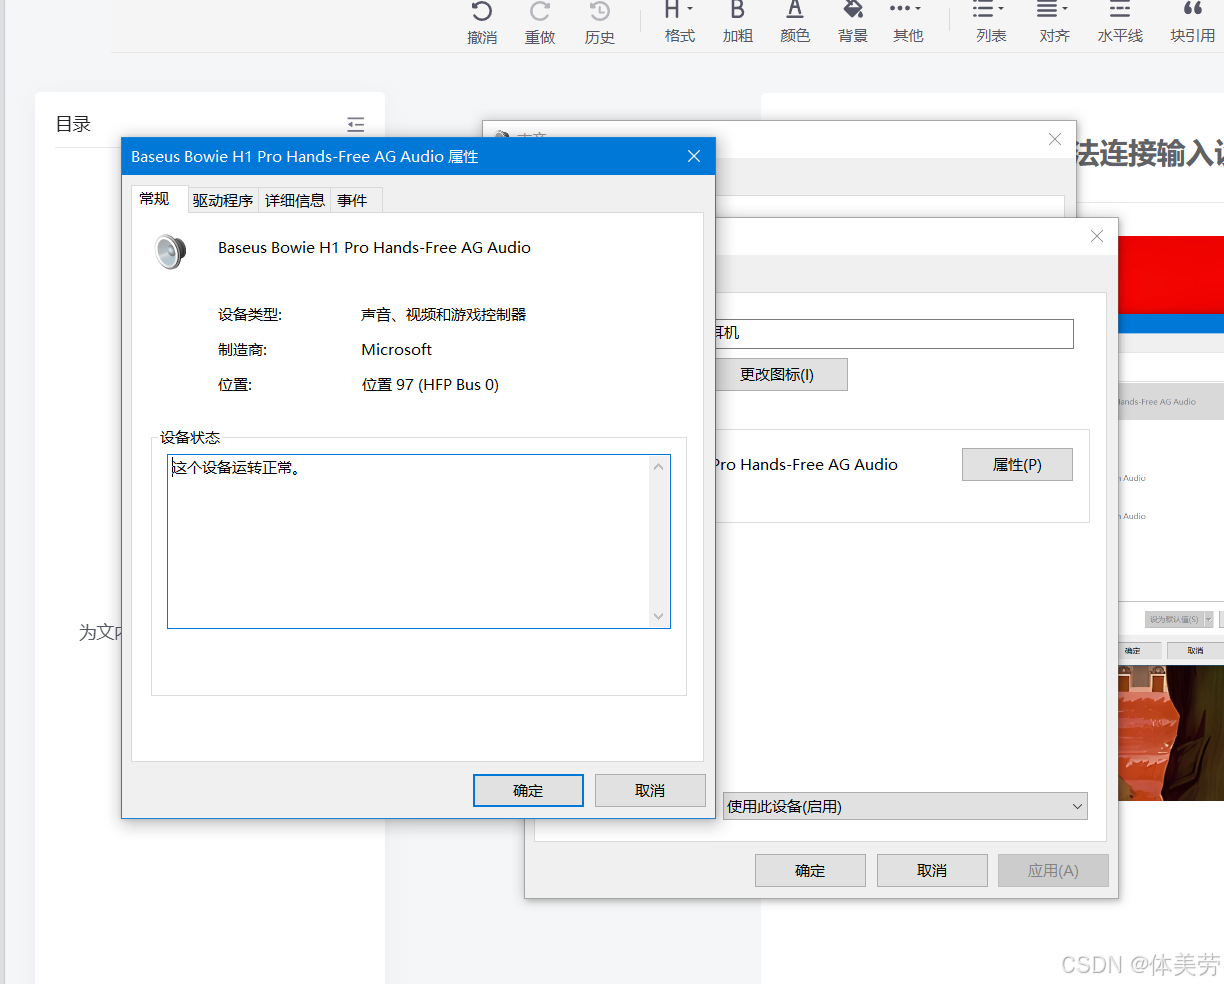
Task: Insert a horizontal line (水平线)
Action: (x=1120, y=22)
